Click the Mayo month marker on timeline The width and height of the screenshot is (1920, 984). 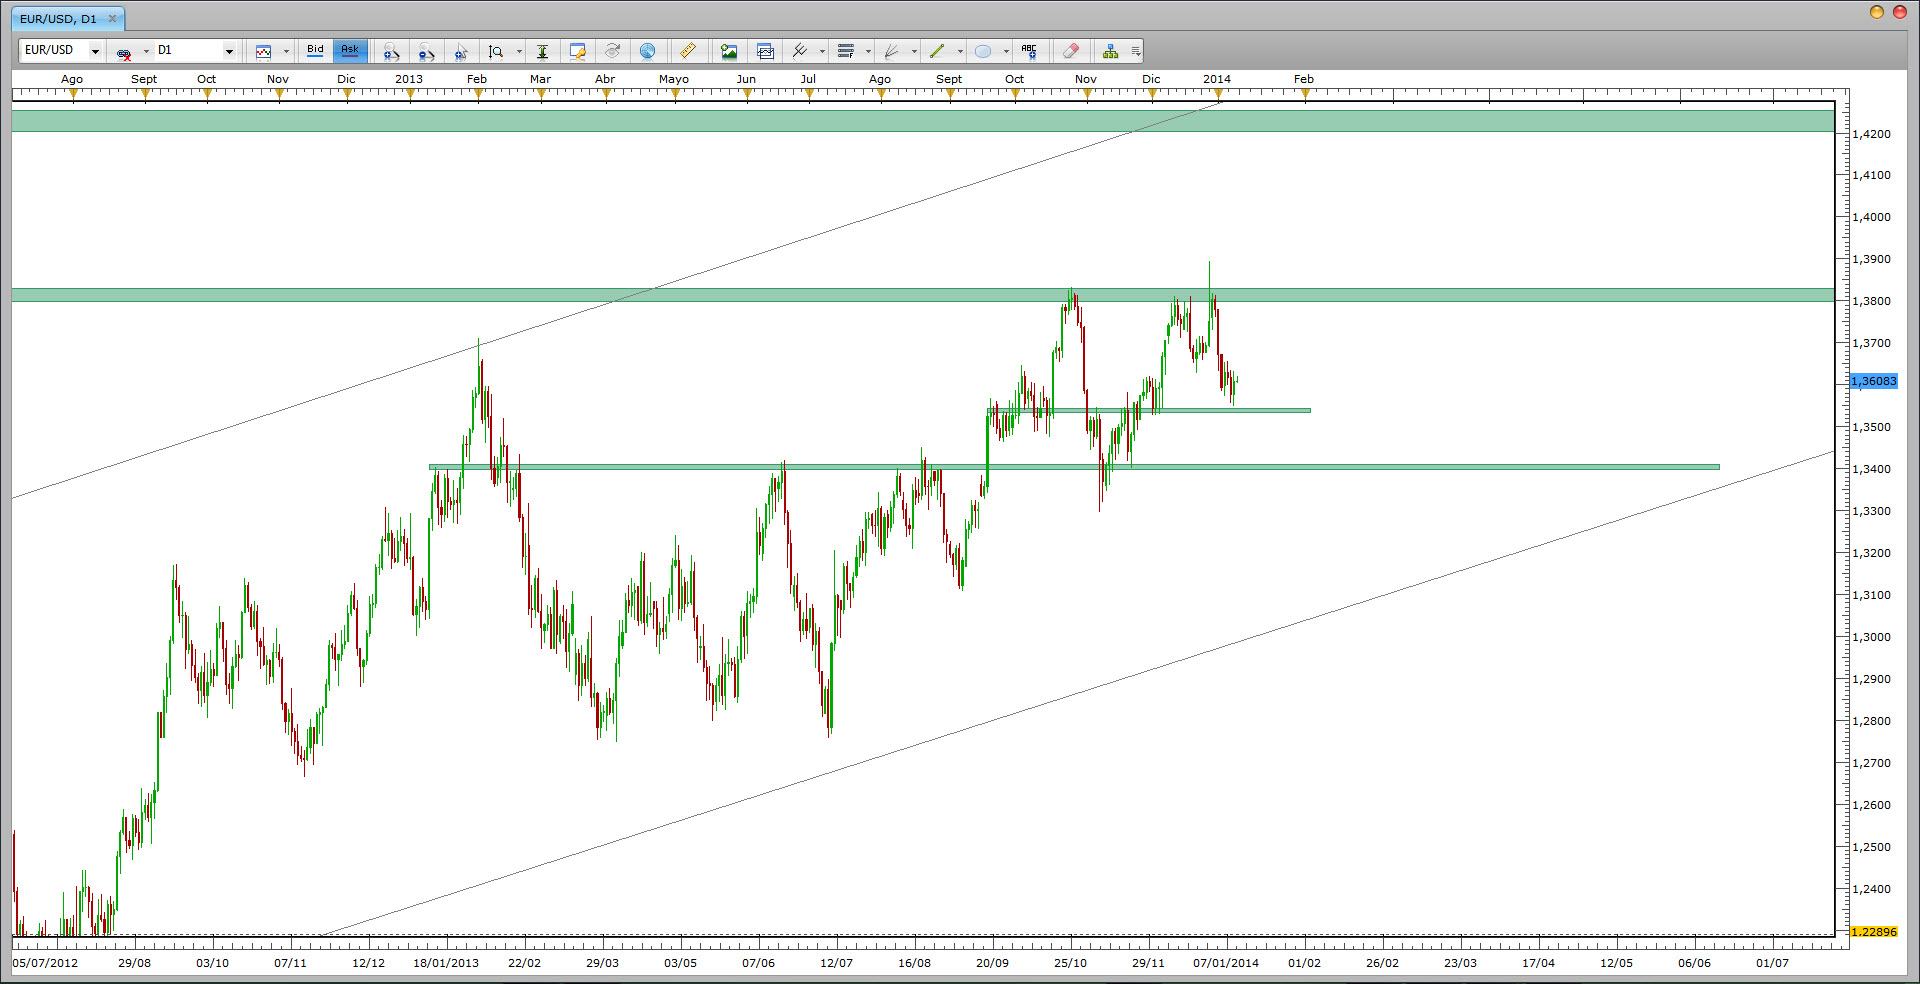click(673, 79)
